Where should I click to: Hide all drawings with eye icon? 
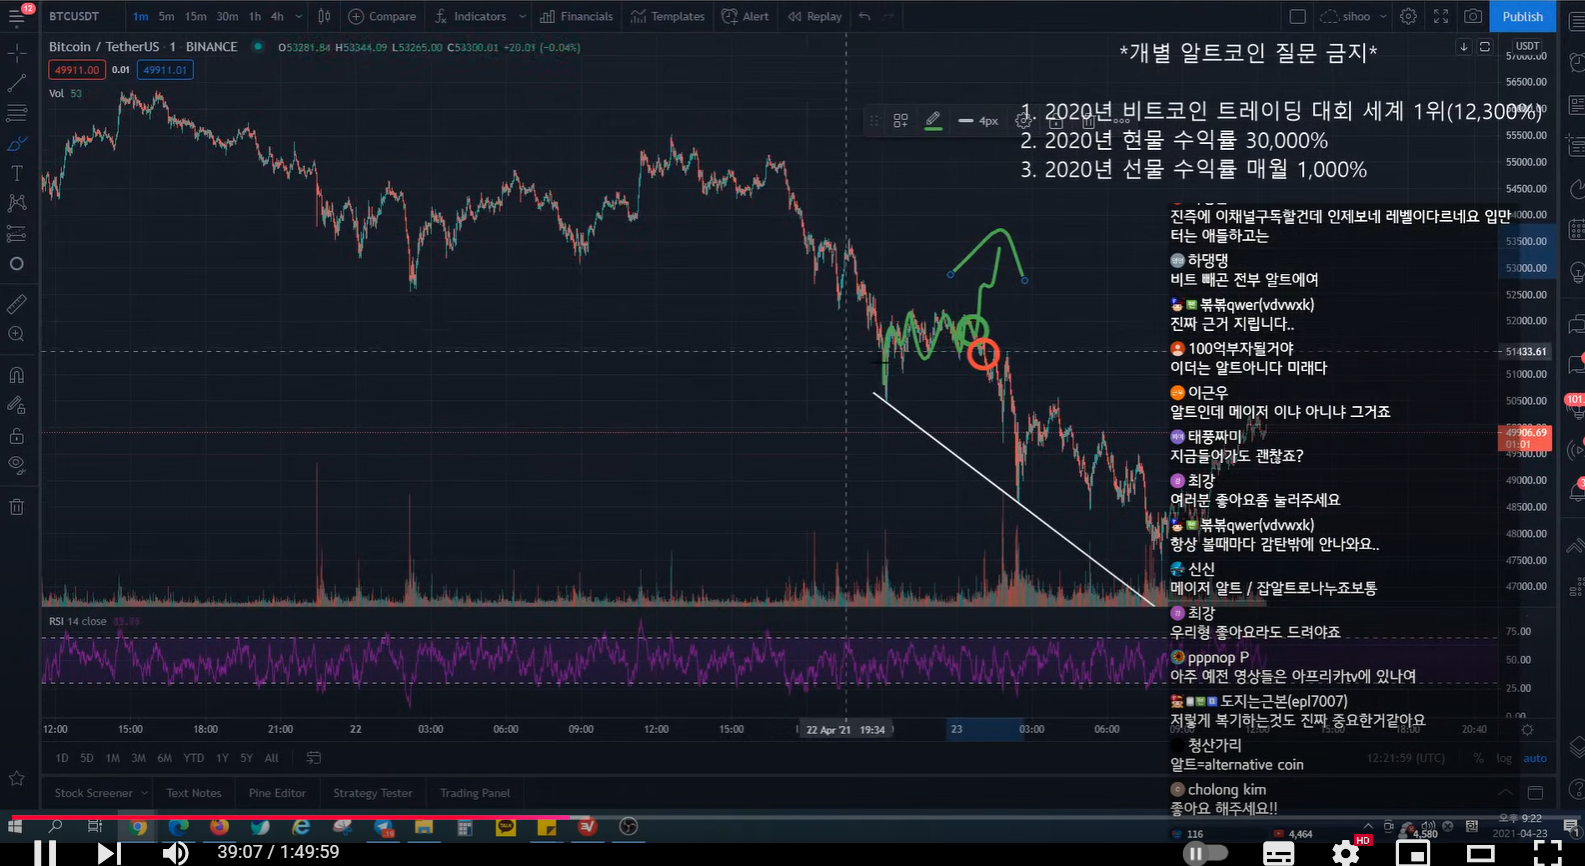(17, 464)
